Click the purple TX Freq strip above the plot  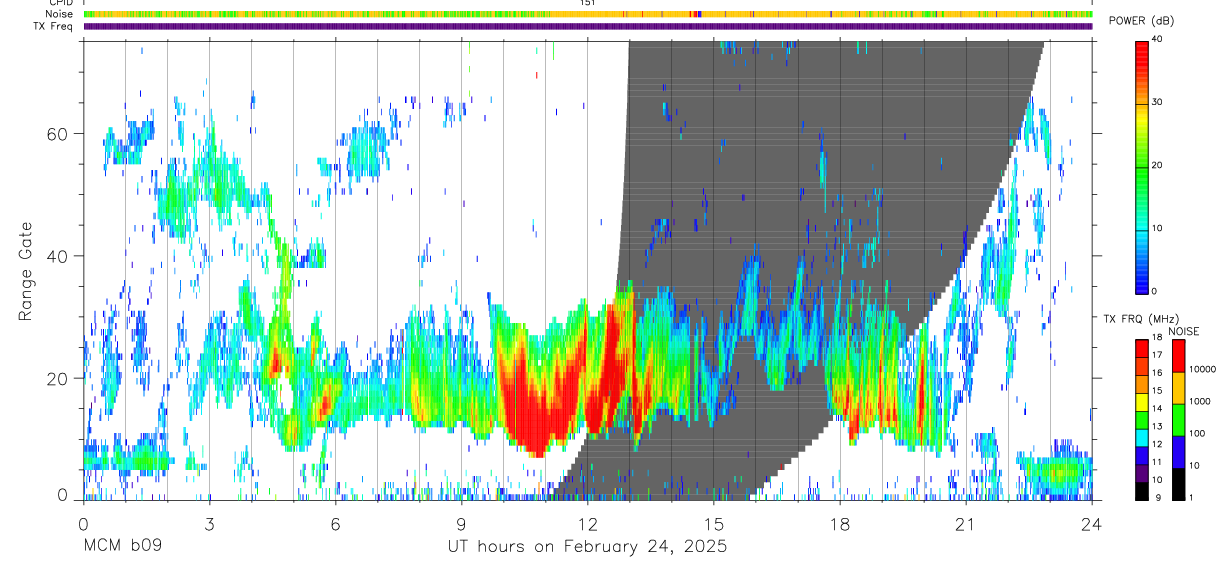(x=588, y=26)
